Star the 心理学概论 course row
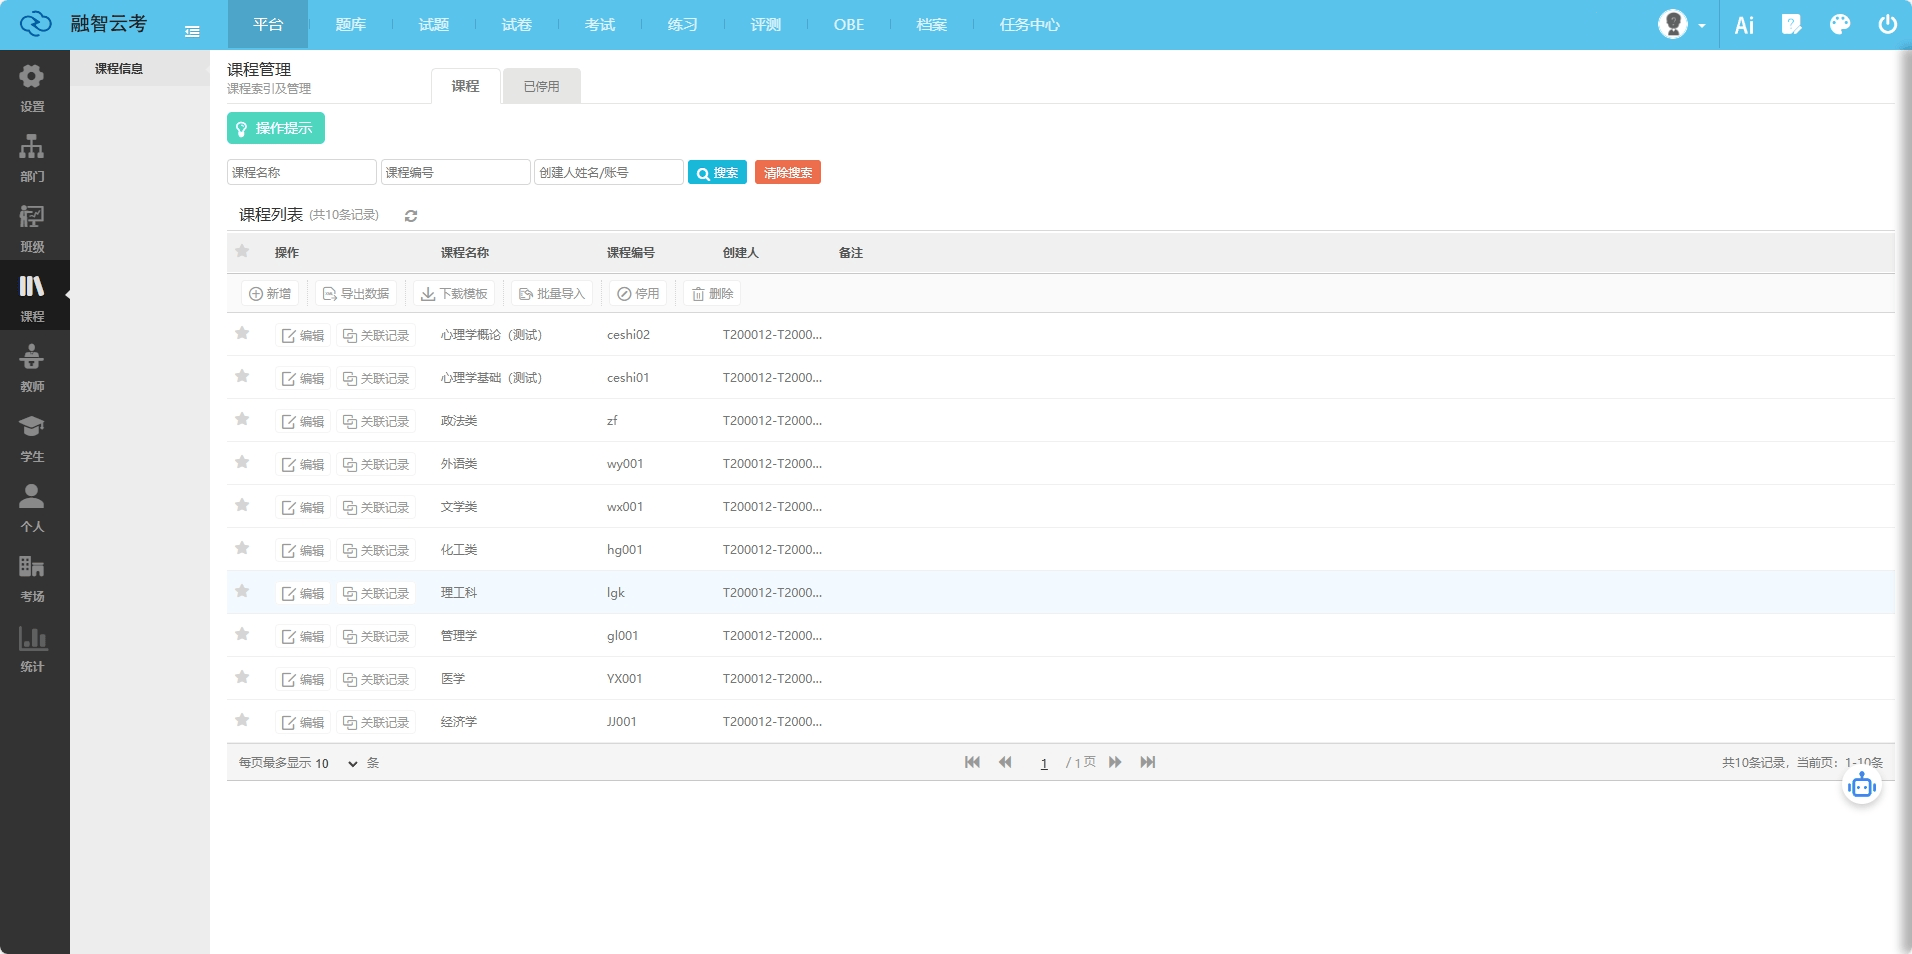This screenshot has height=954, width=1912. coord(242,334)
